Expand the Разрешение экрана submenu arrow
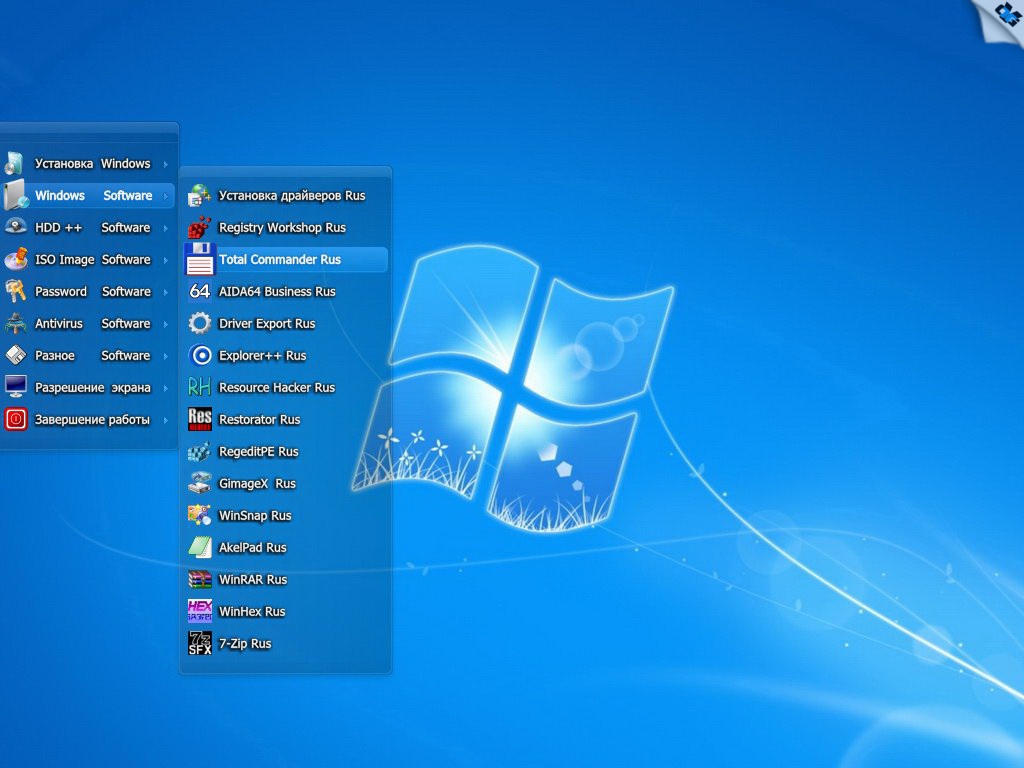Screen dimensions: 1024x768 [x=166, y=388]
